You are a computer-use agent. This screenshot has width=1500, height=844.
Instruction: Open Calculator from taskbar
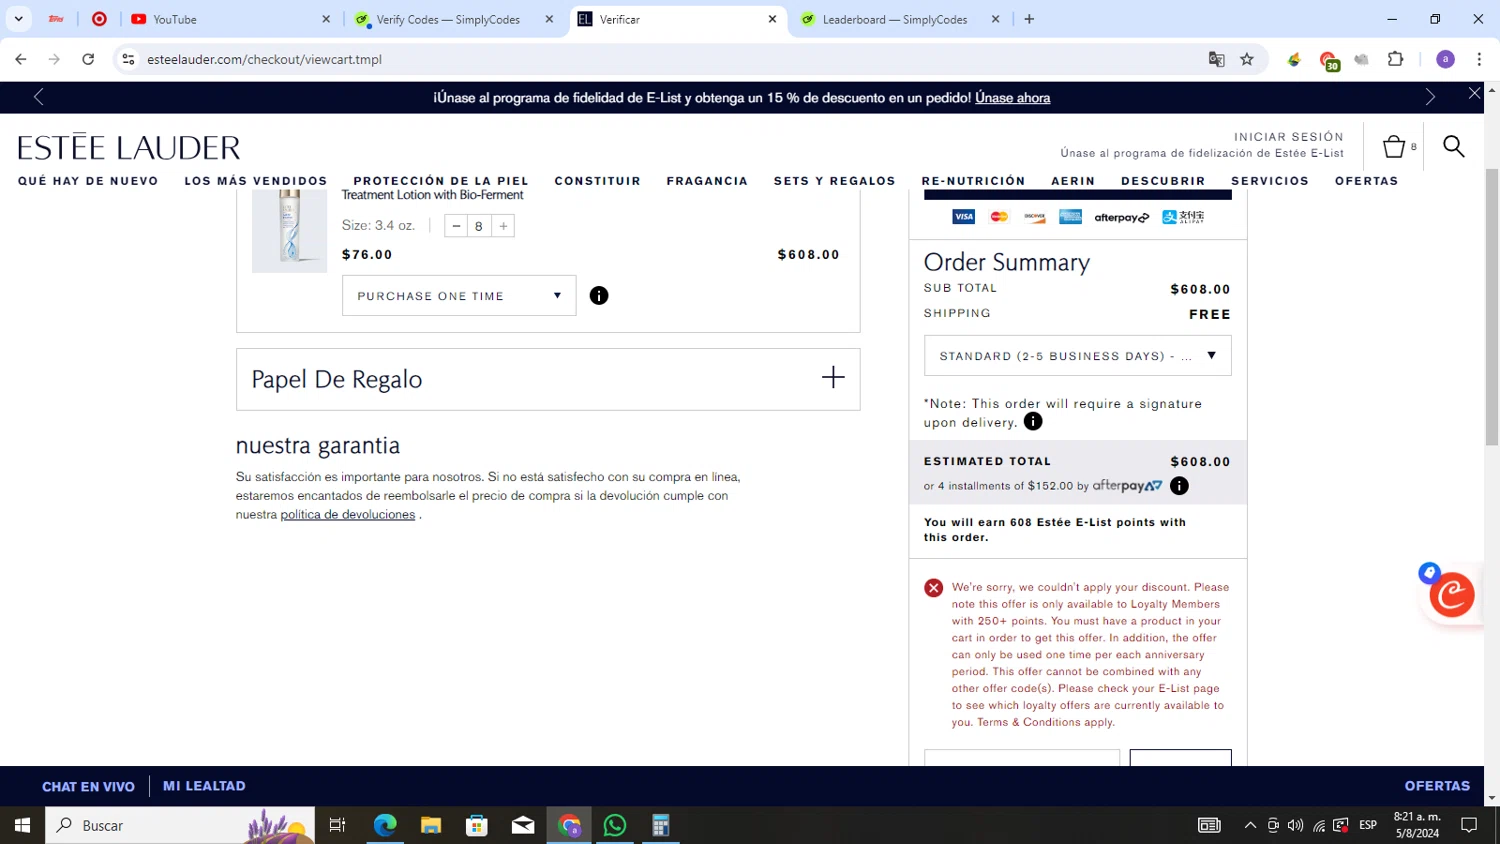661,825
